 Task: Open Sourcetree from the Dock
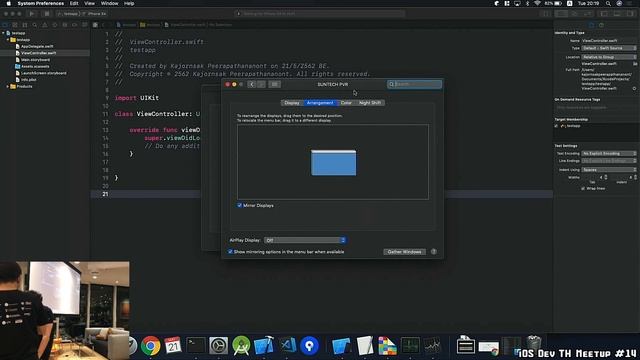309,346
